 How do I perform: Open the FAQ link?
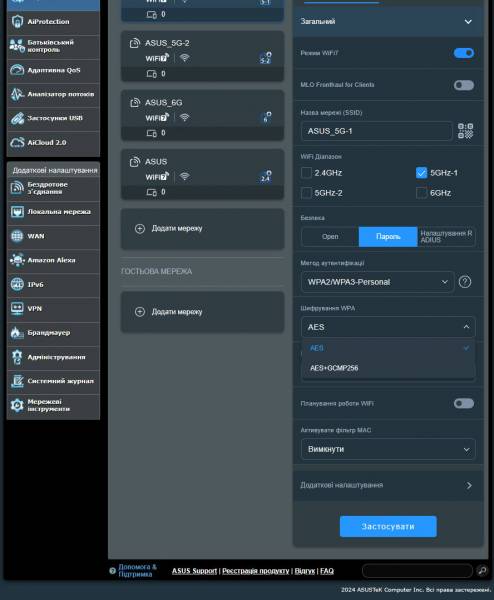coord(327,571)
